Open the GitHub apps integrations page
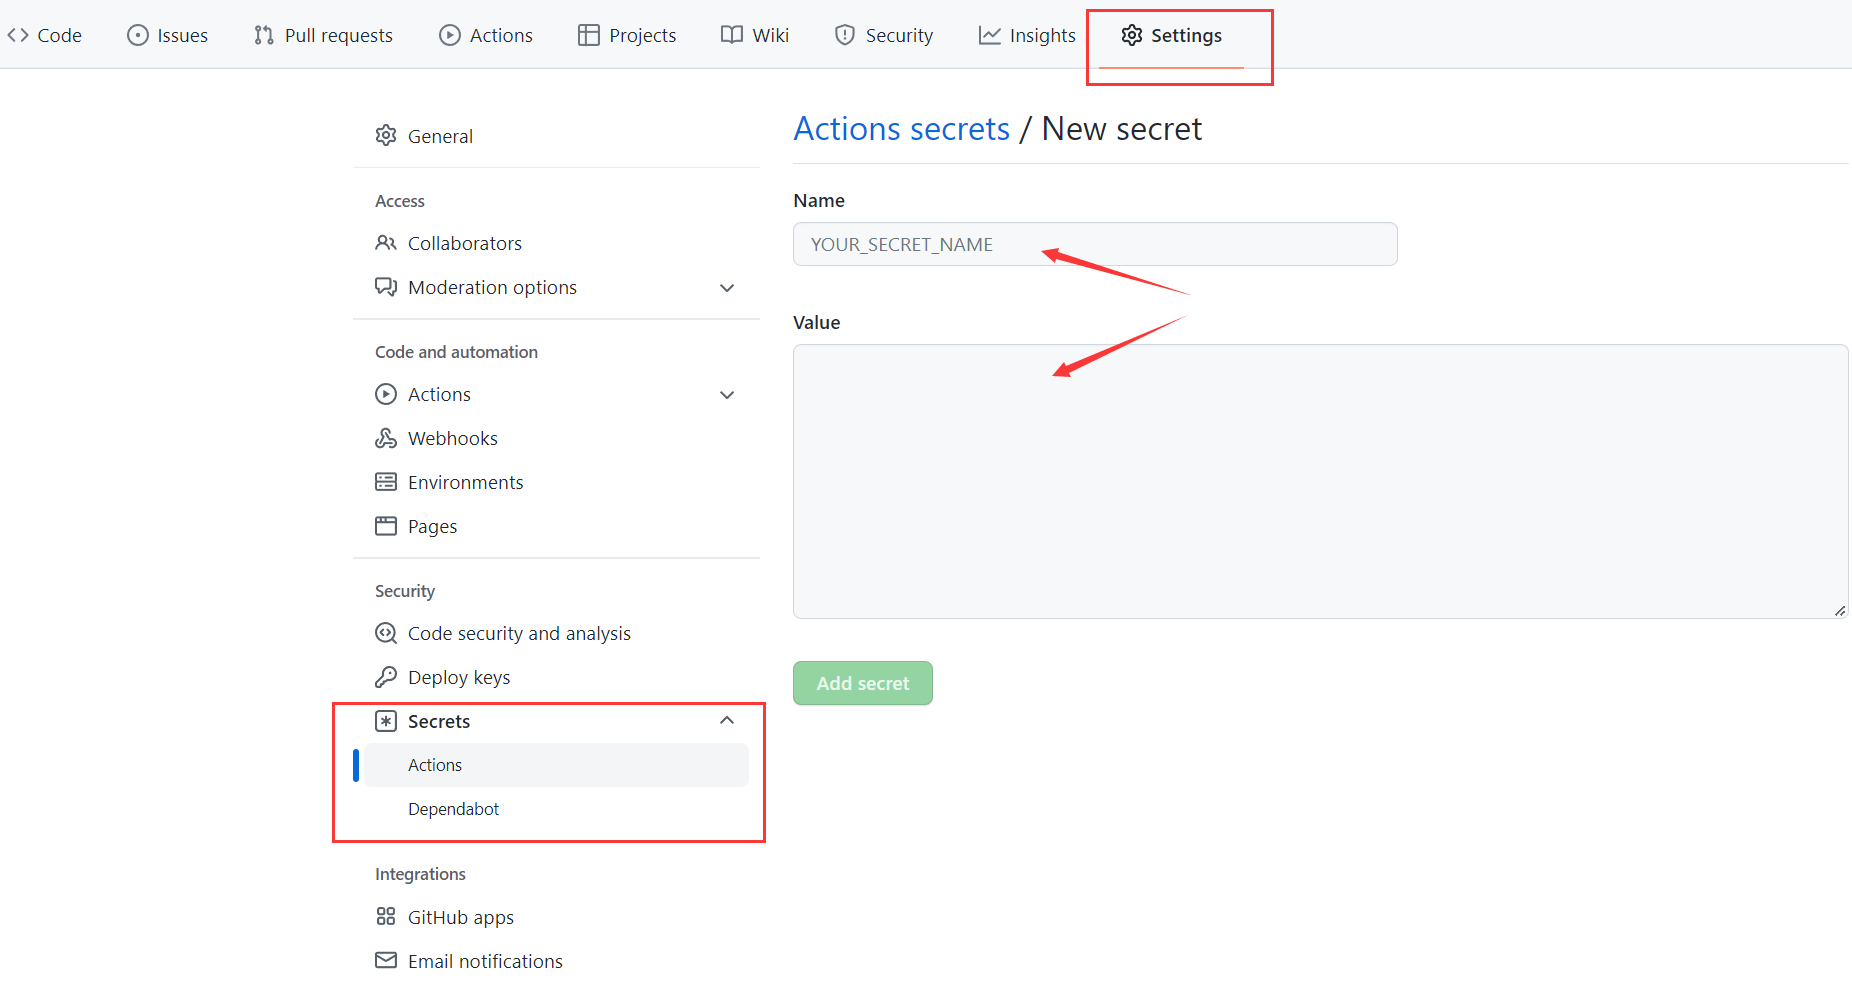Screen dimensions: 1852x991 click(x=461, y=916)
